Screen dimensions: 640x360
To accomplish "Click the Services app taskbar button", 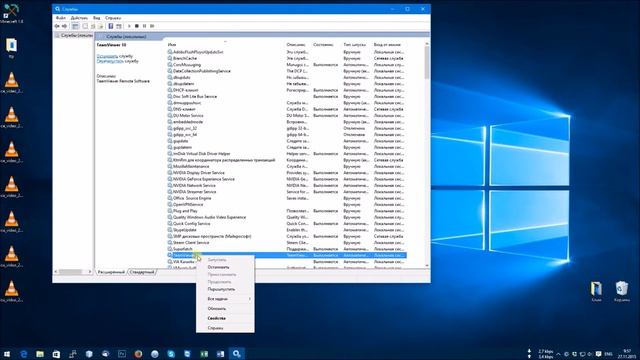I will click(237, 354).
